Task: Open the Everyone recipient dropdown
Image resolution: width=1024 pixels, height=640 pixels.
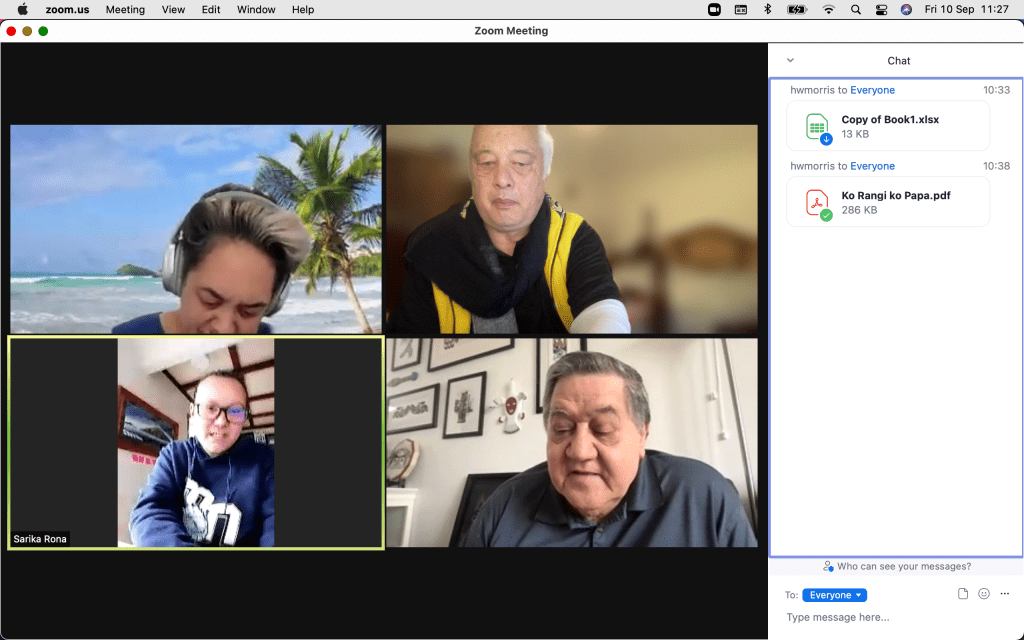Action: [834, 595]
